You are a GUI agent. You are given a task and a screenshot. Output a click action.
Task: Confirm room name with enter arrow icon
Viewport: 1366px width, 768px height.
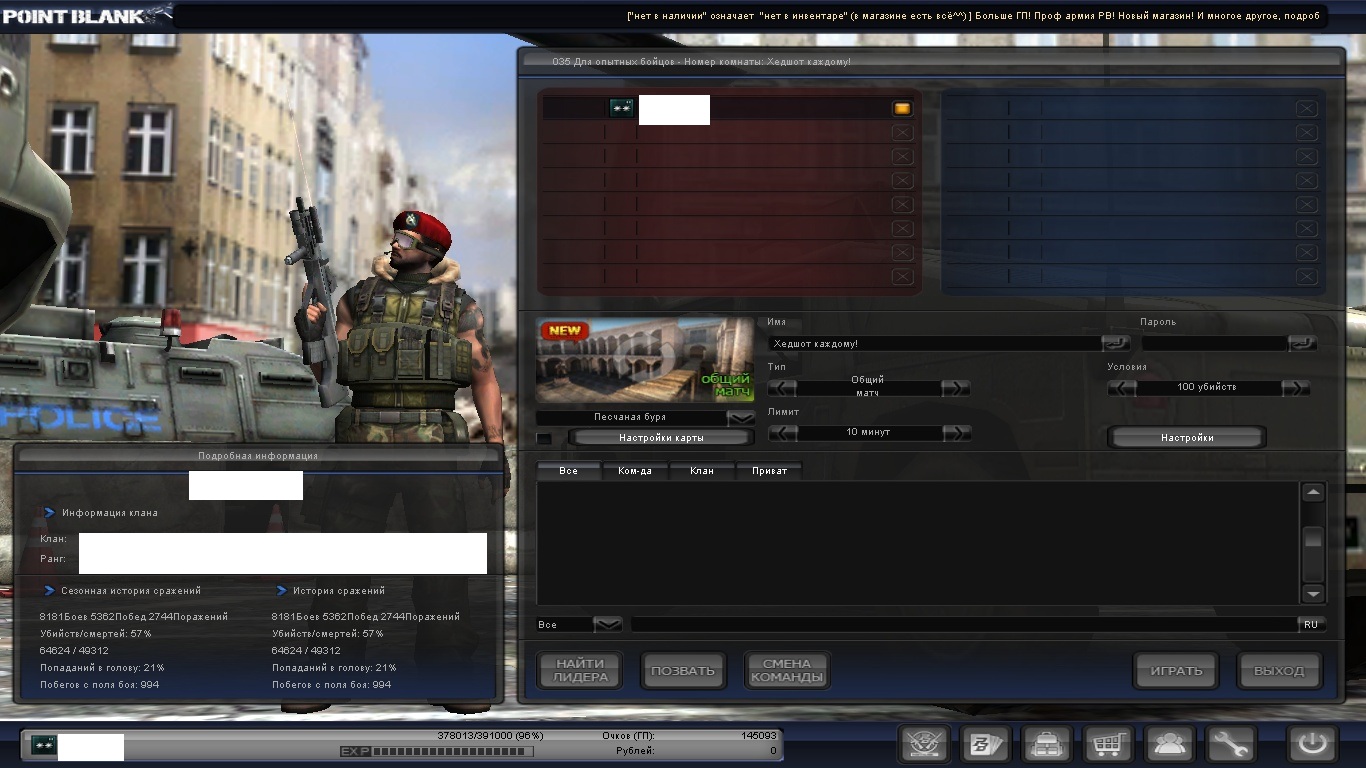(x=1115, y=343)
